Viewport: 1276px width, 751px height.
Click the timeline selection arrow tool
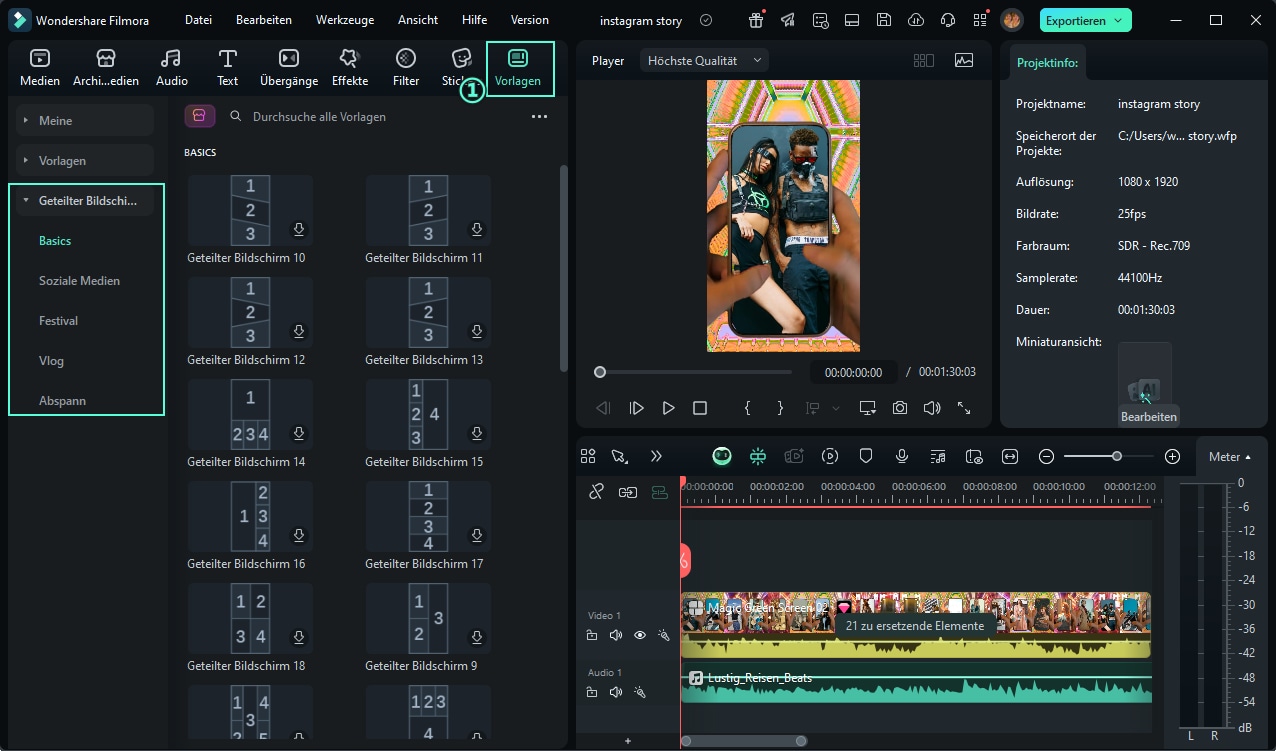click(x=620, y=456)
